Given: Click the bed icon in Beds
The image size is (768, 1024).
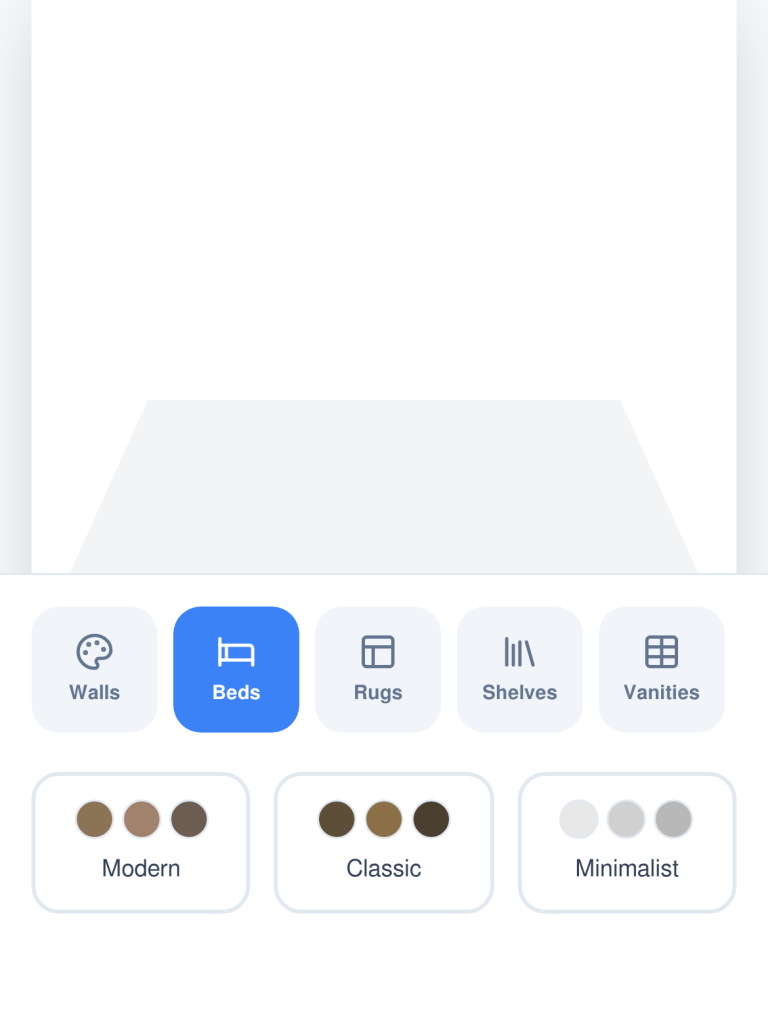Looking at the screenshot, I should pos(236,652).
